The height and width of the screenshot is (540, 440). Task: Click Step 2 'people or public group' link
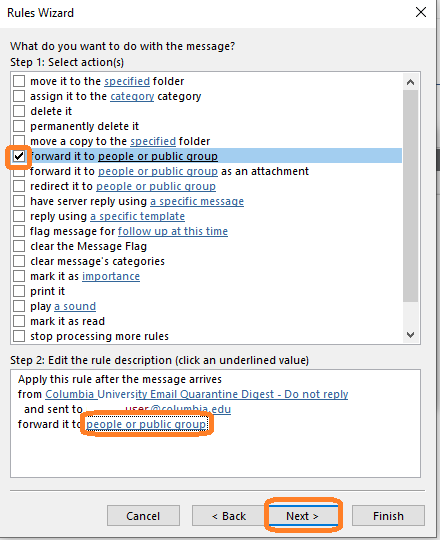coord(146,424)
